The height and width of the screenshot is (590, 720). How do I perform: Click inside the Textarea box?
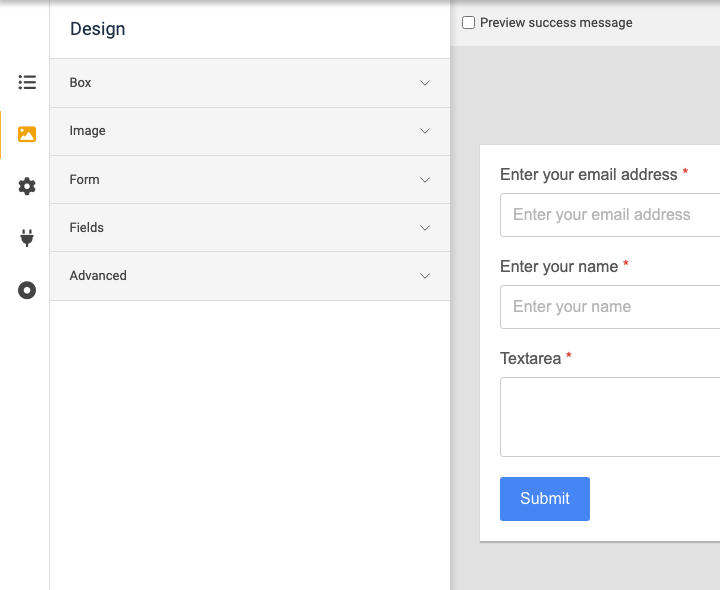[610, 417]
